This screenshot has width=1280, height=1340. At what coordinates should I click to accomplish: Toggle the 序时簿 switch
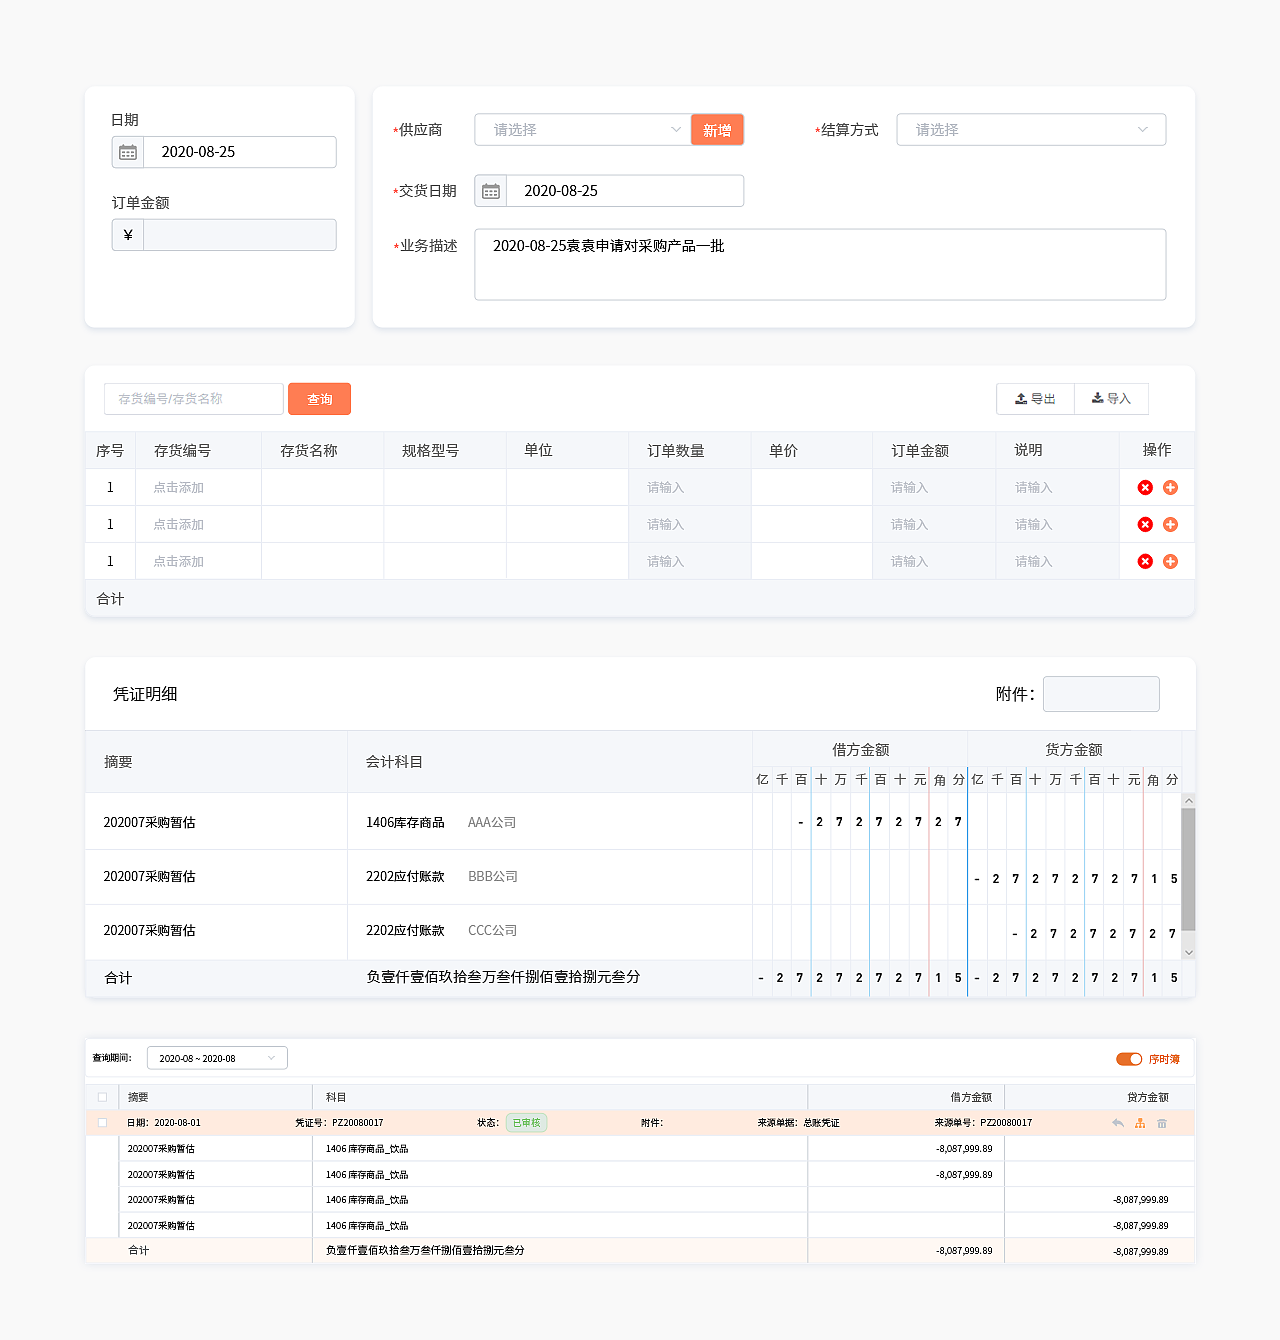1129,1059
